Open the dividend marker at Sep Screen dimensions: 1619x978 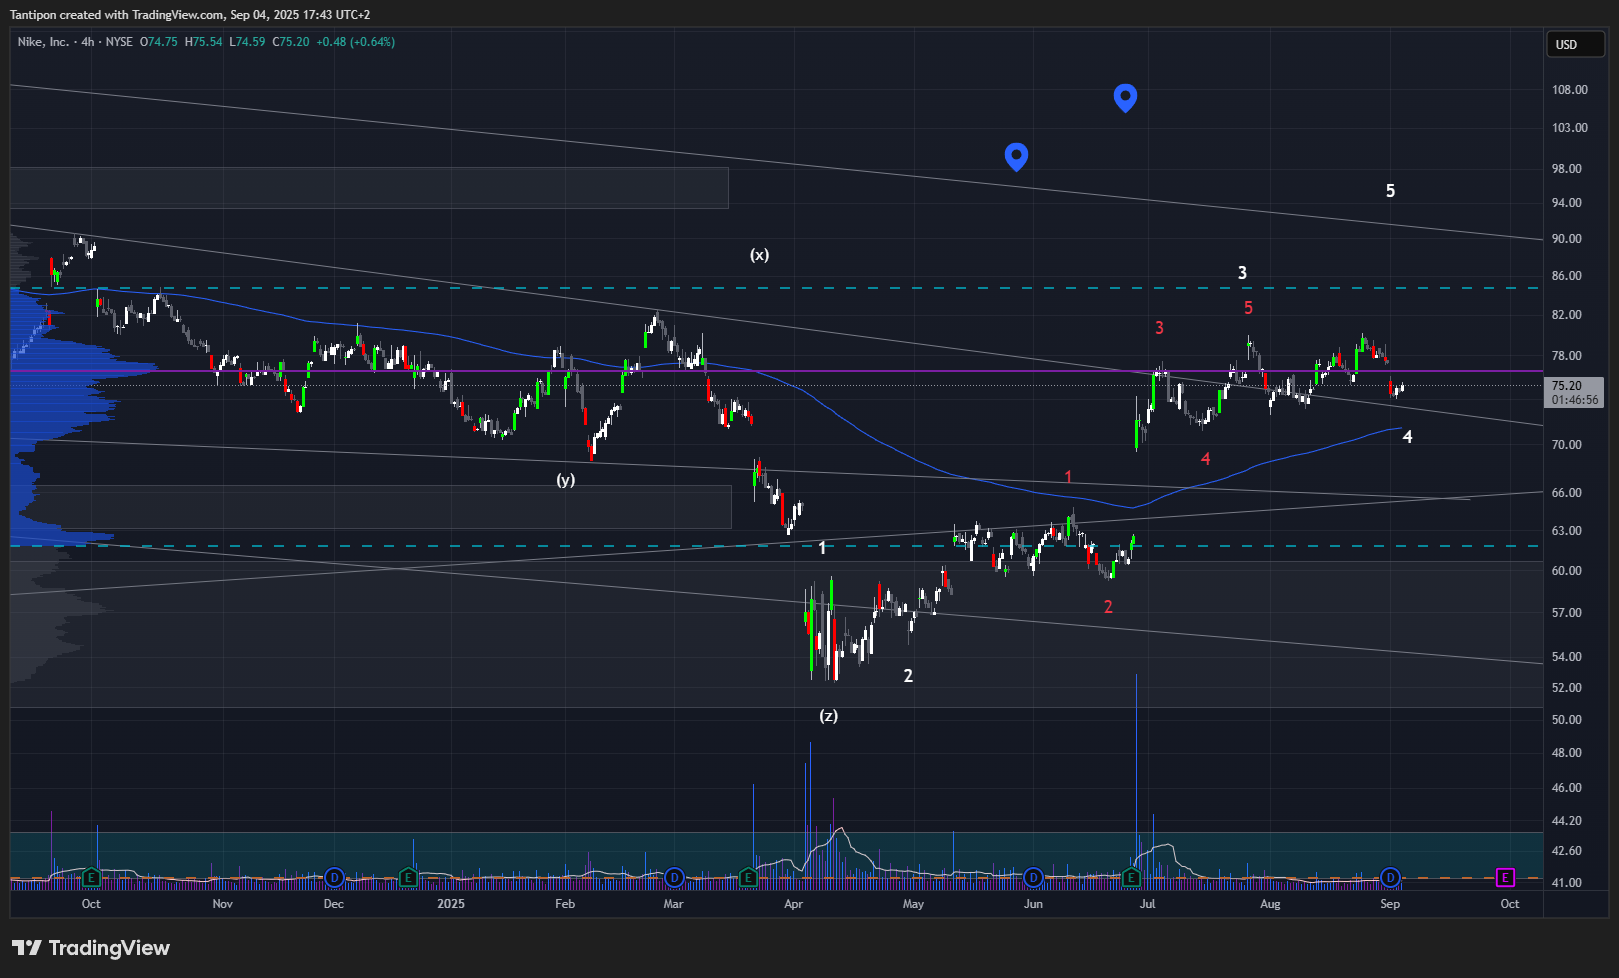tap(1390, 878)
